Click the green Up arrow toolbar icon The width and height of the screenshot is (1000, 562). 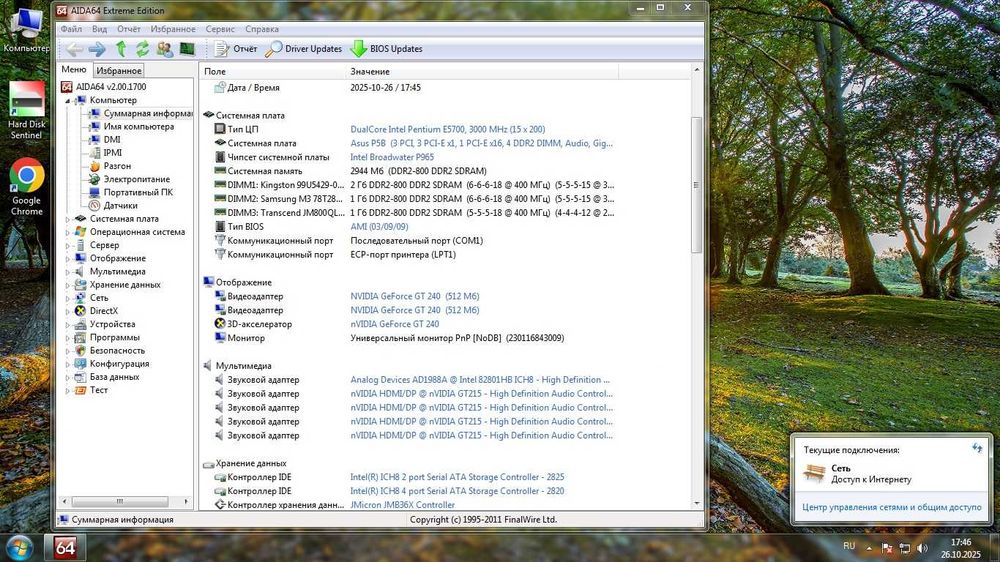121,48
